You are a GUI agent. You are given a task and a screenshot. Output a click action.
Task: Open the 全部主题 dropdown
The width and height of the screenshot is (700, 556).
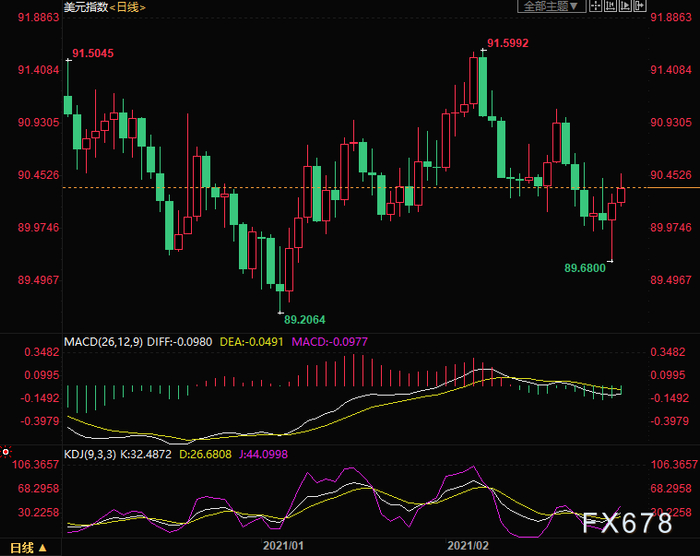click(x=551, y=6)
